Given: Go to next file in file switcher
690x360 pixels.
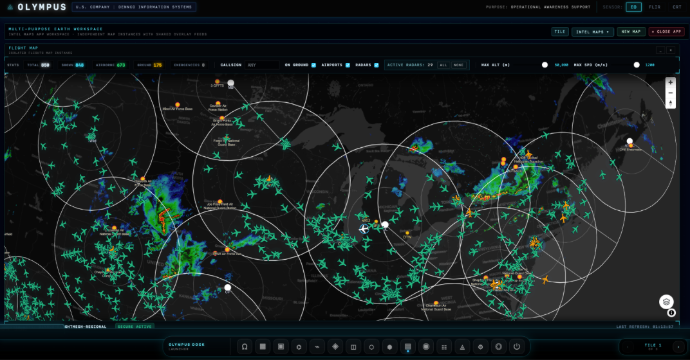Looking at the screenshot, I should click(x=679, y=347).
